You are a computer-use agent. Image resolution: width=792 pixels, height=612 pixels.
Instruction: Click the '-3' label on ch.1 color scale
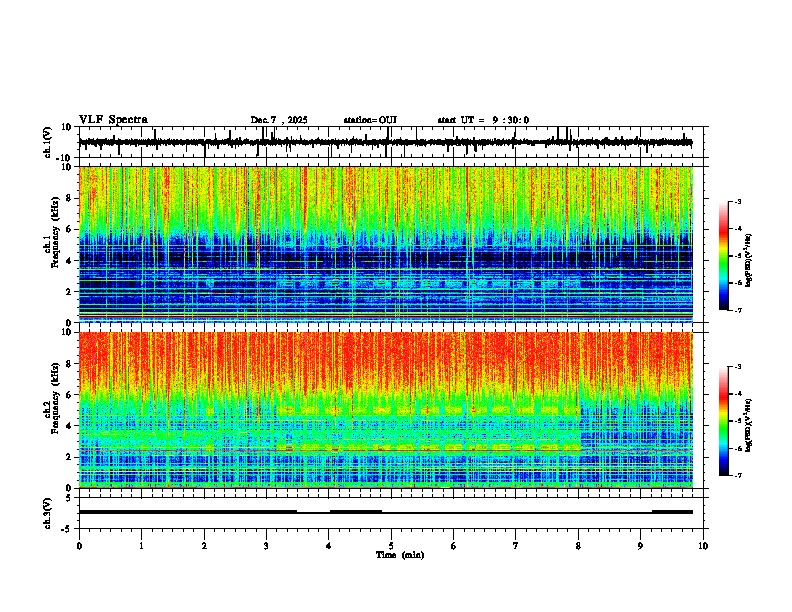point(738,201)
